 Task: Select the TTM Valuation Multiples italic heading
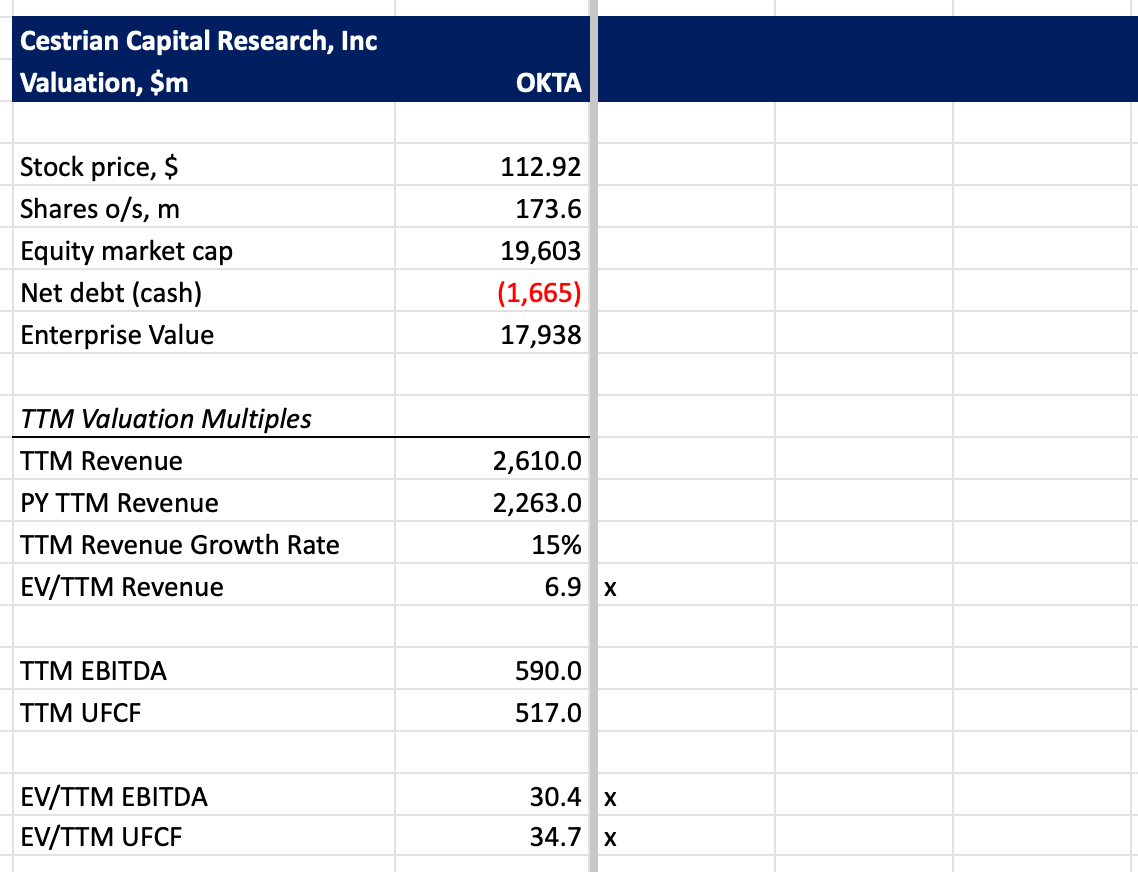click(x=165, y=419)
